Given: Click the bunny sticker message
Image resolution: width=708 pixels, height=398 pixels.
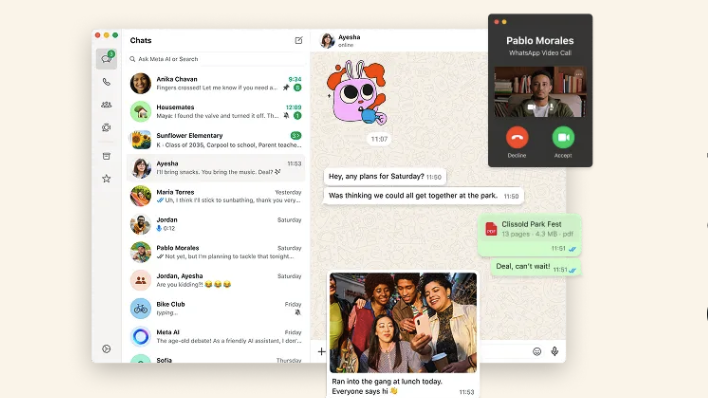Looking at the screenshot, I should 358,93.
